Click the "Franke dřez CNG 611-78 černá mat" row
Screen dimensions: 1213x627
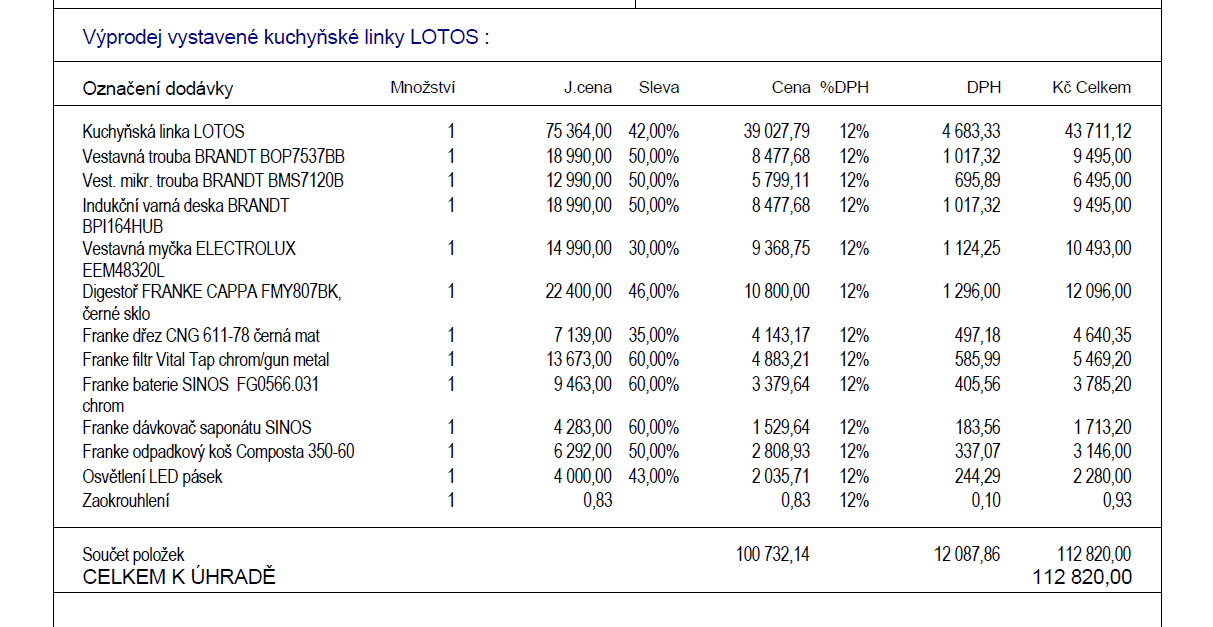click(x=201, y=336)
